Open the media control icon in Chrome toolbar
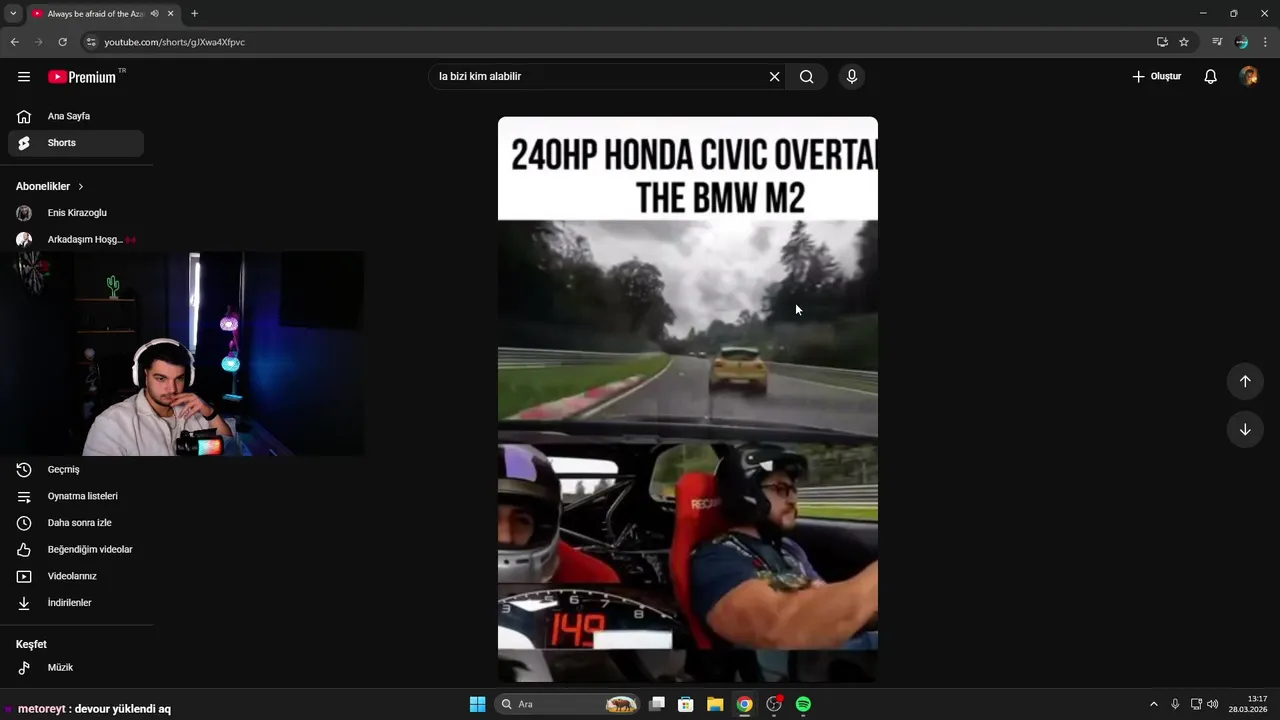The height and width of the screenshot is (720, 1280). click(1217, 42)
